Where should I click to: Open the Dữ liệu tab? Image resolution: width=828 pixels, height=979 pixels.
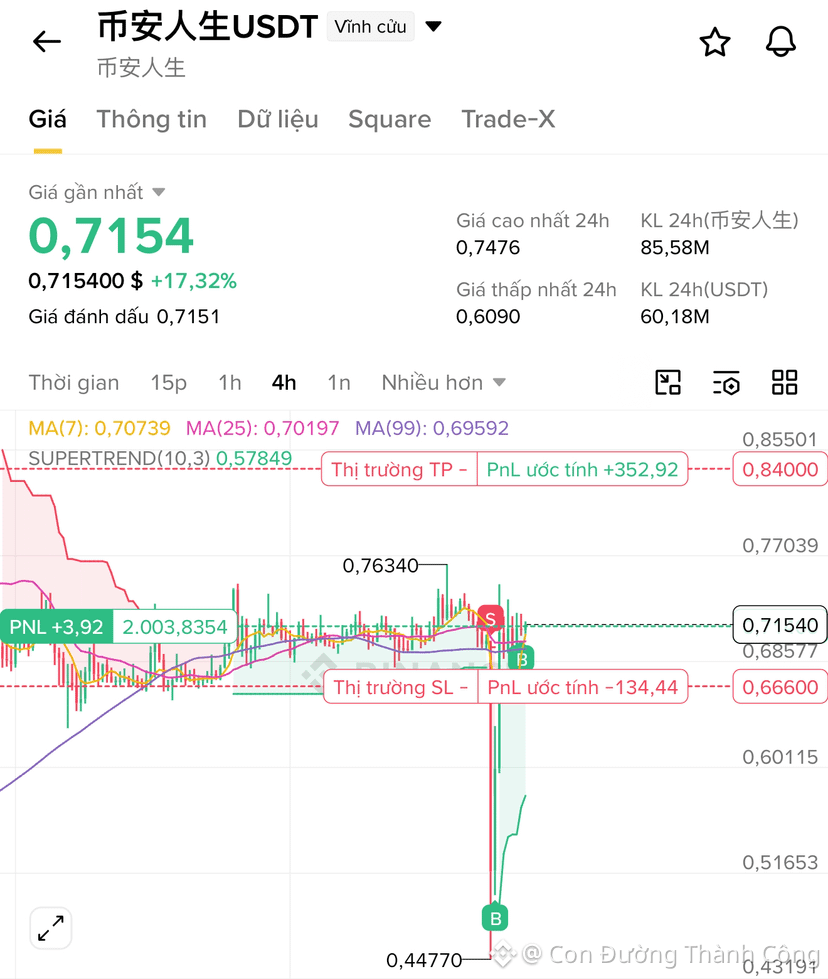click(x=278, y=119)
